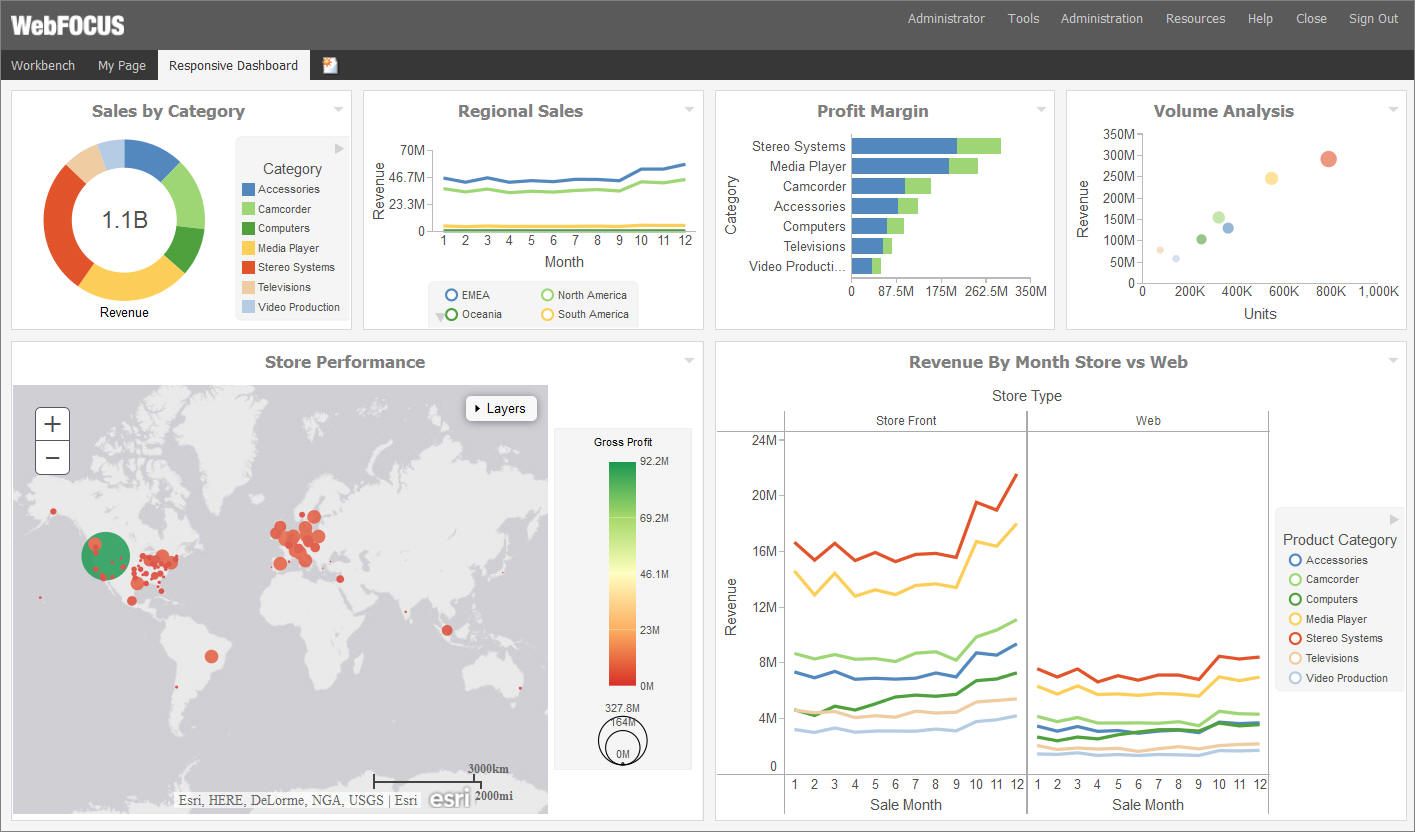Click the esri logo on the map
This screenshot has width=1415, height=832.
tap(449, 797)
